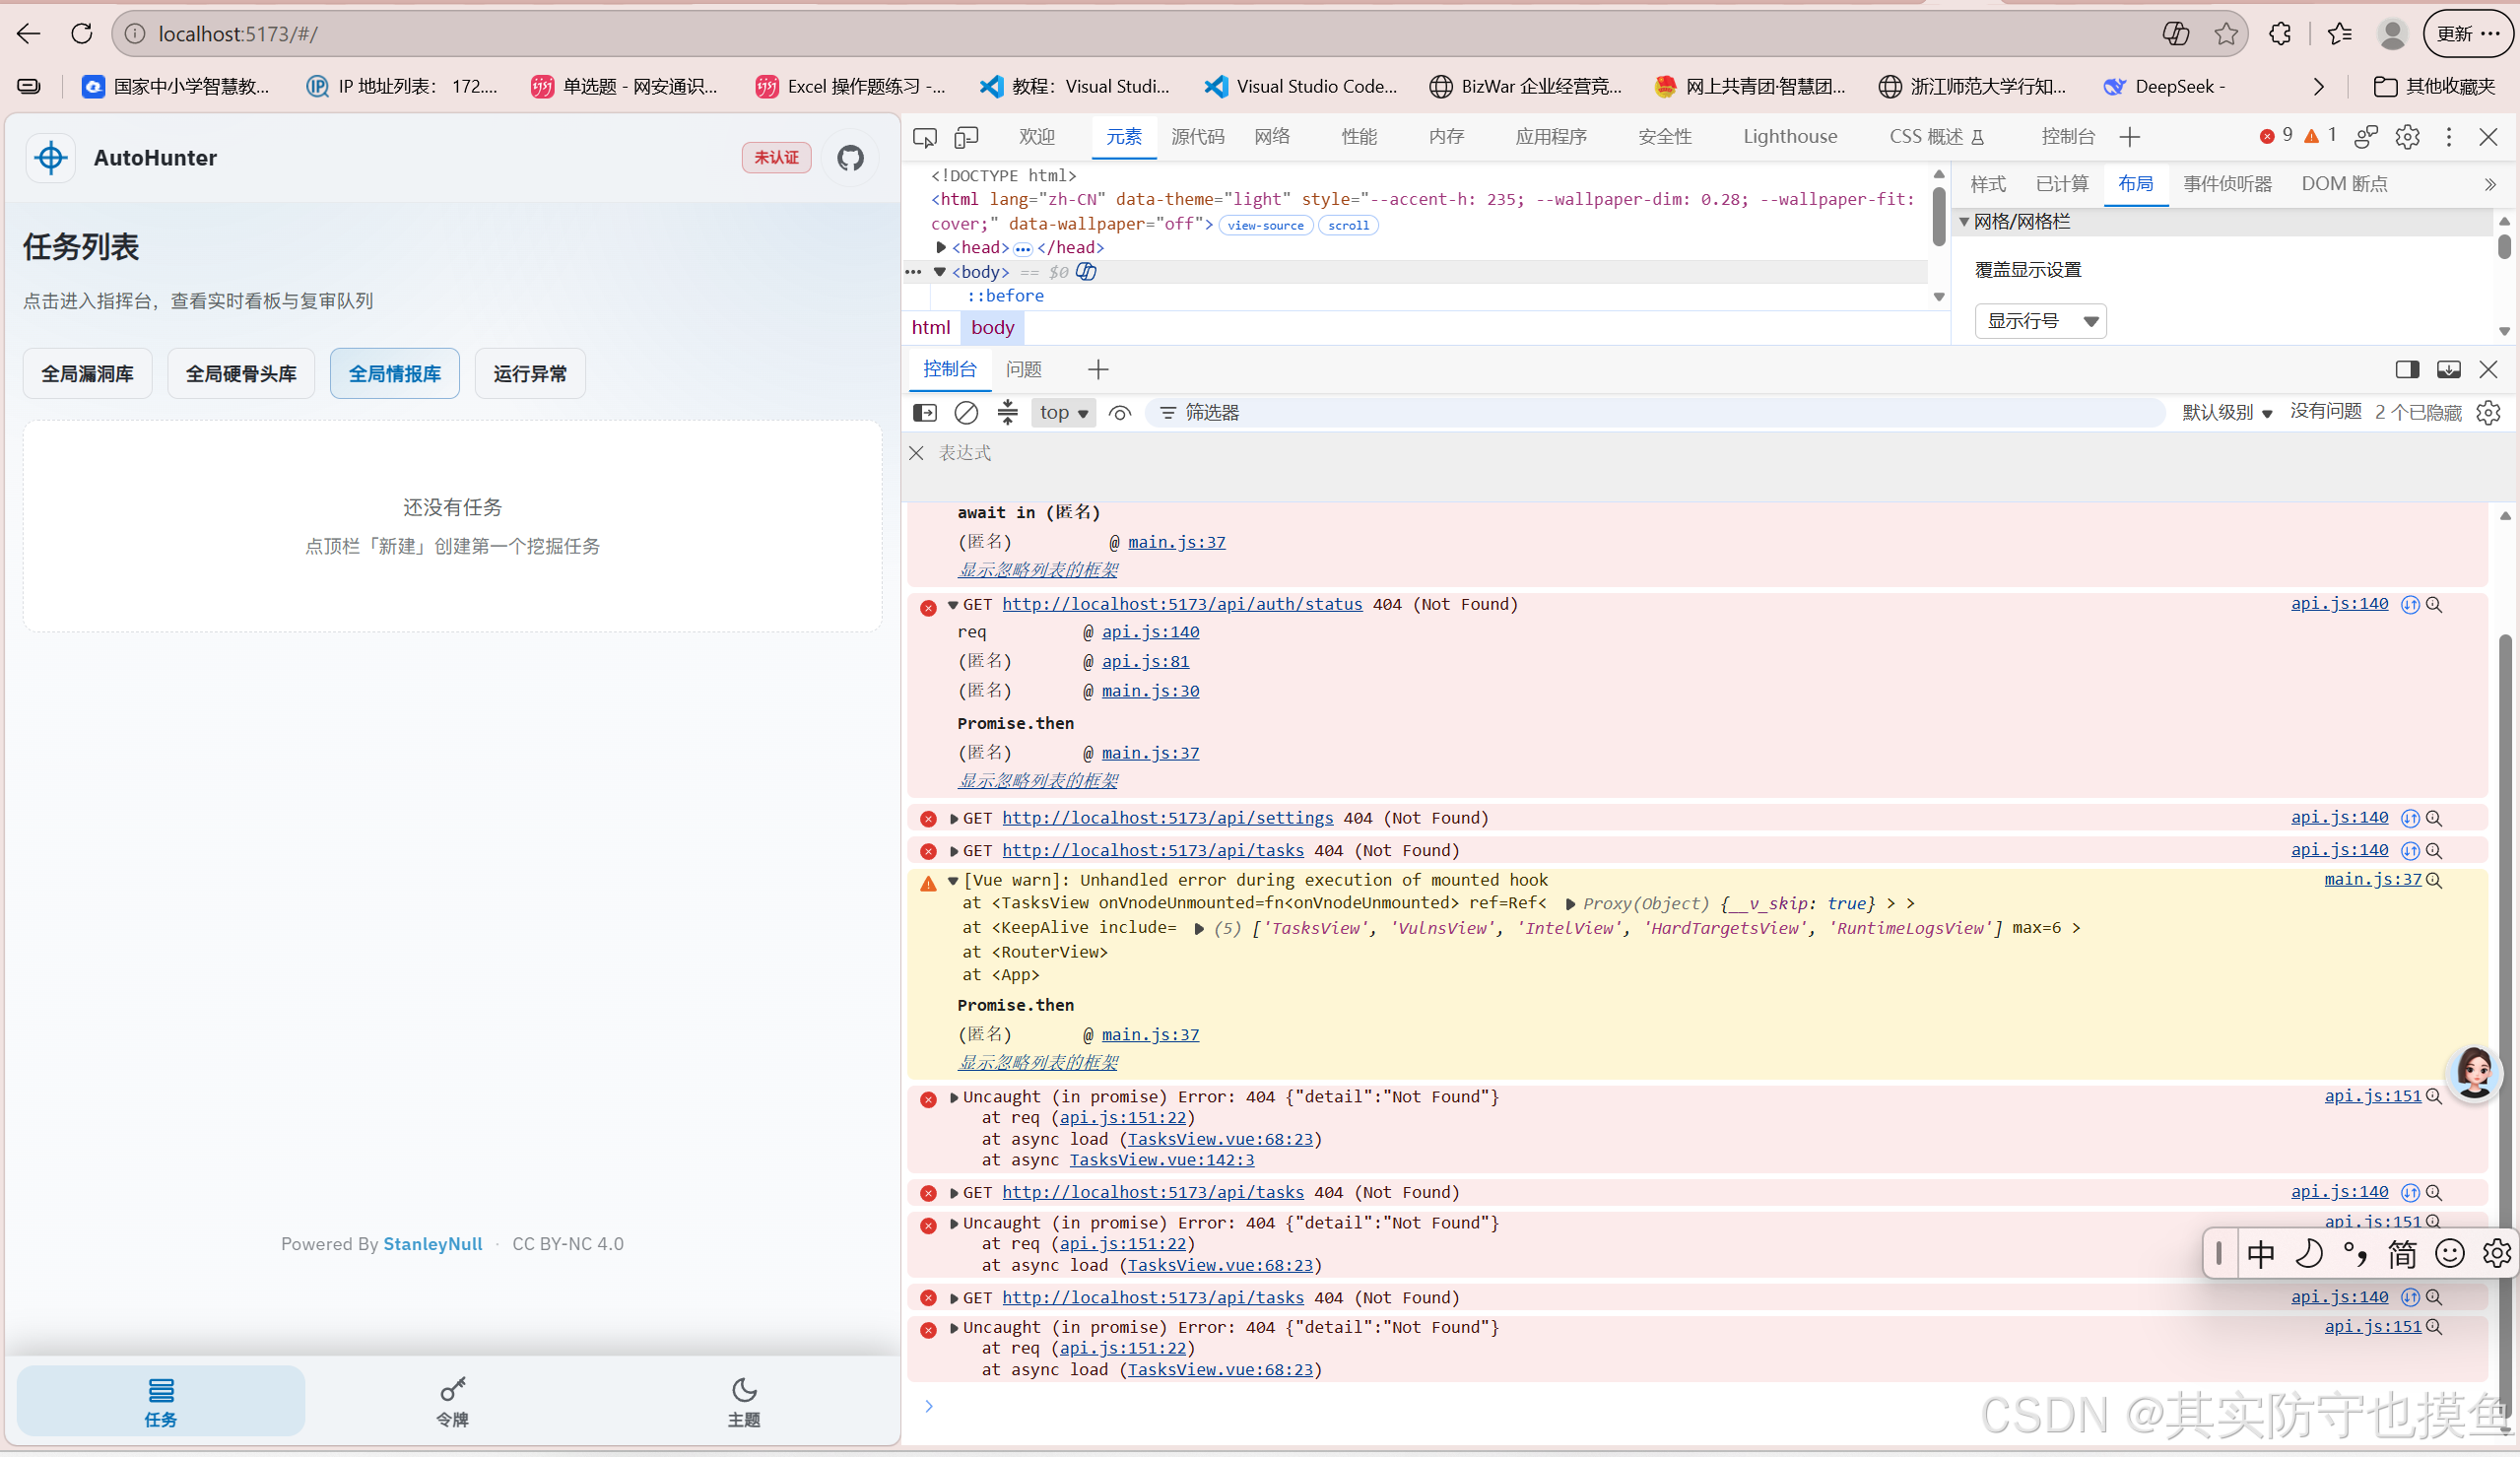
Task: Switch to the 已计算 sidebar tab
Action: pyautogui.click(x=2062, y=184)
